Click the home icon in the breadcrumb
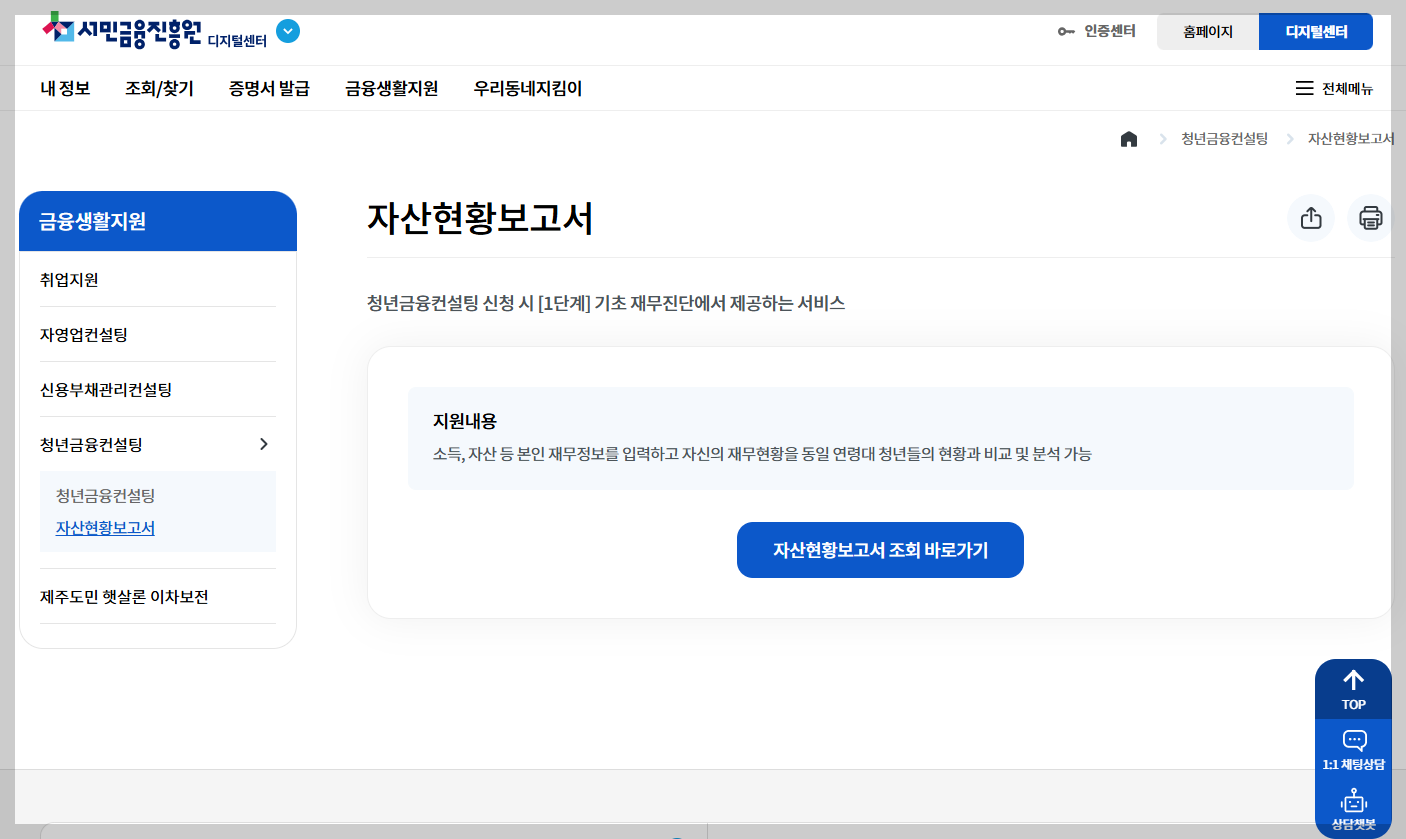Image resolution: width=1406 pixels, height=839 pixels. coord(1129,138)
